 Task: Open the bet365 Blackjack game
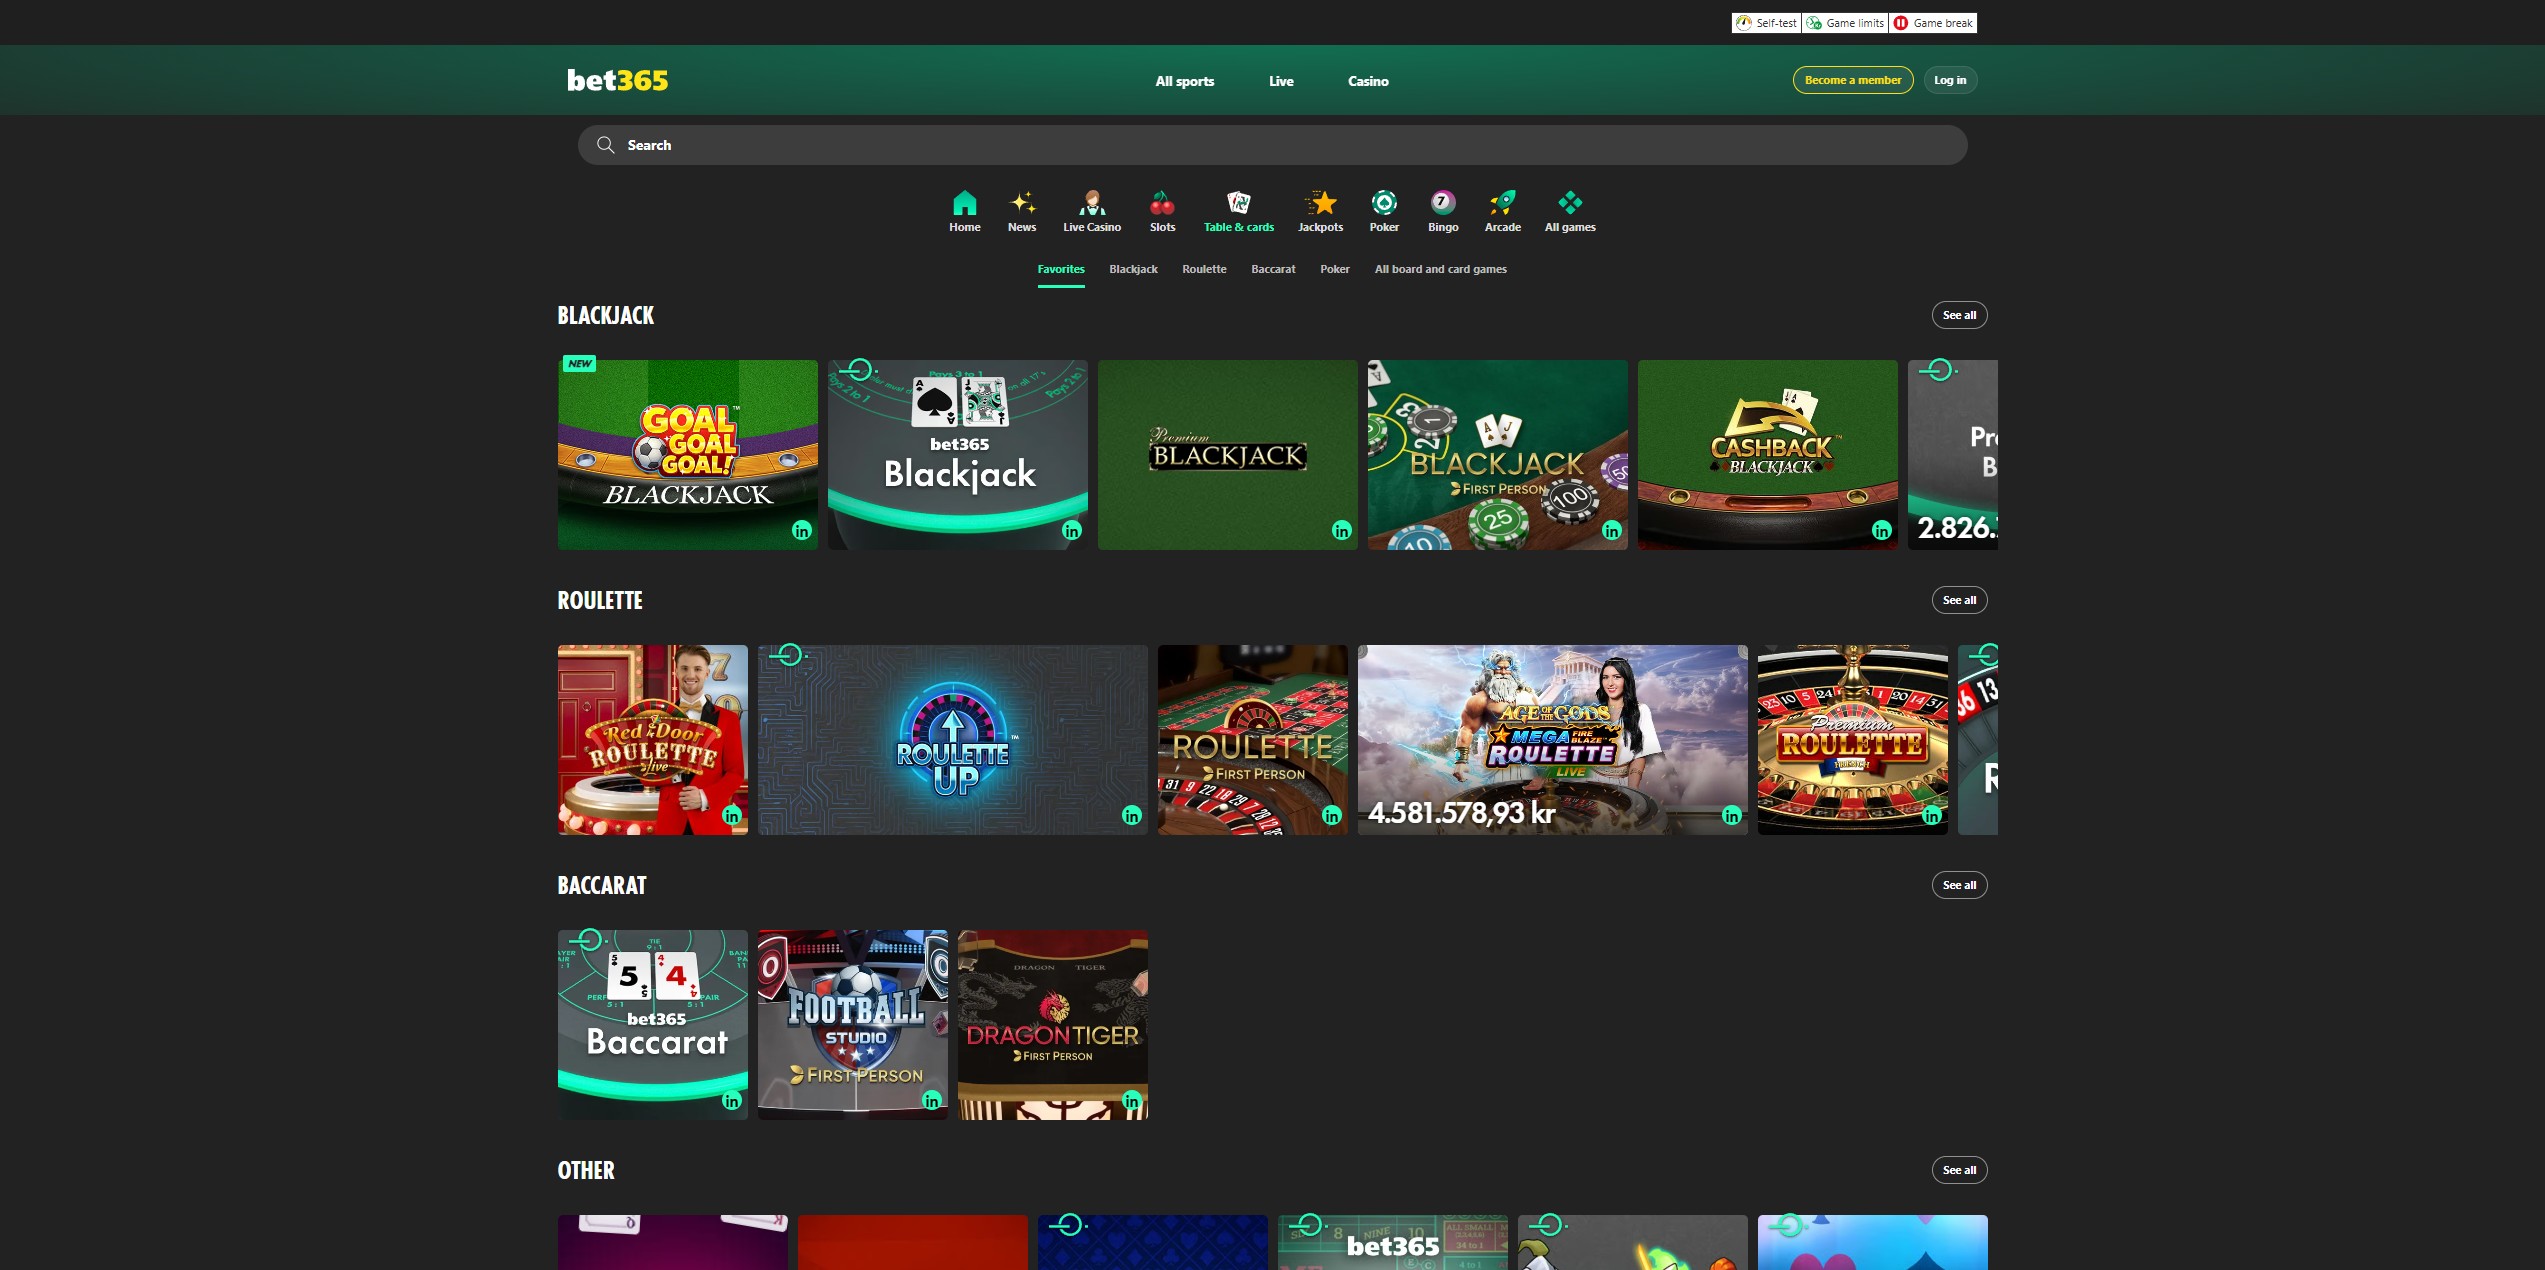957,455
